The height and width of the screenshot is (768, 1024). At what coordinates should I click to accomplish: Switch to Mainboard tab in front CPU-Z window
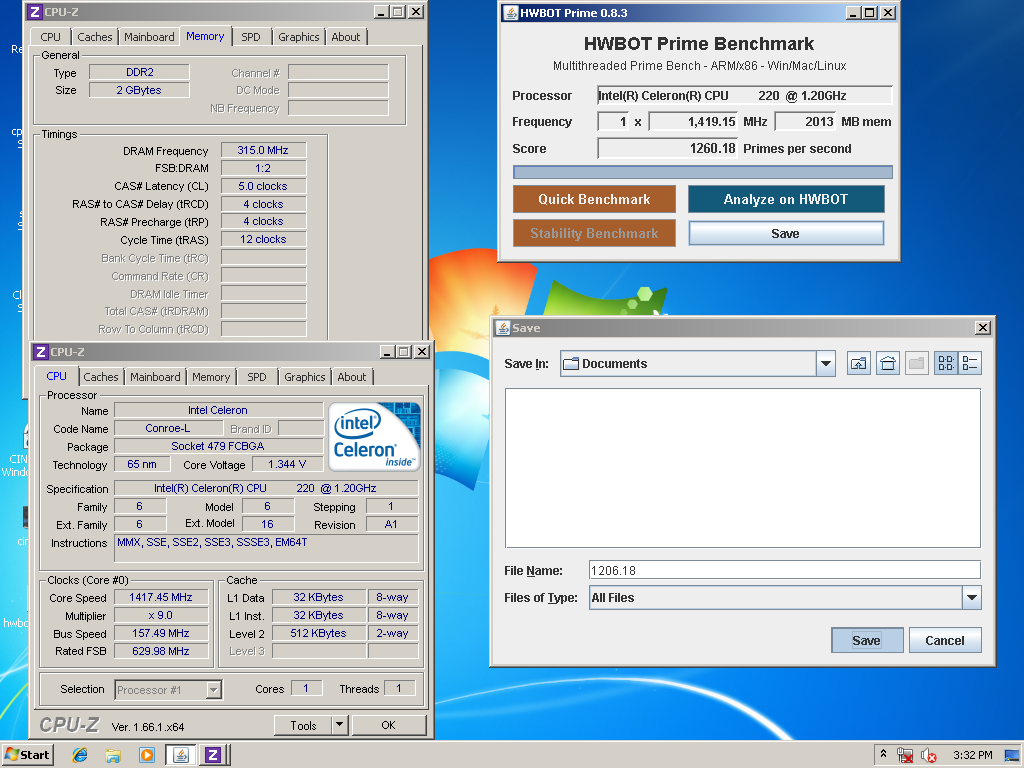(155, 377)
